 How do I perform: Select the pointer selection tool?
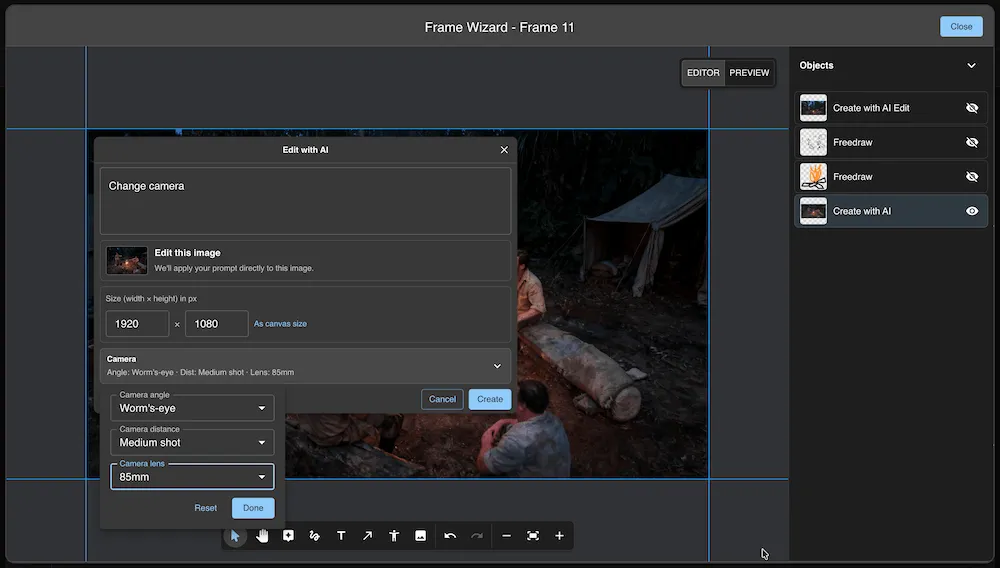pyautogui.click(x=235, y=536)
